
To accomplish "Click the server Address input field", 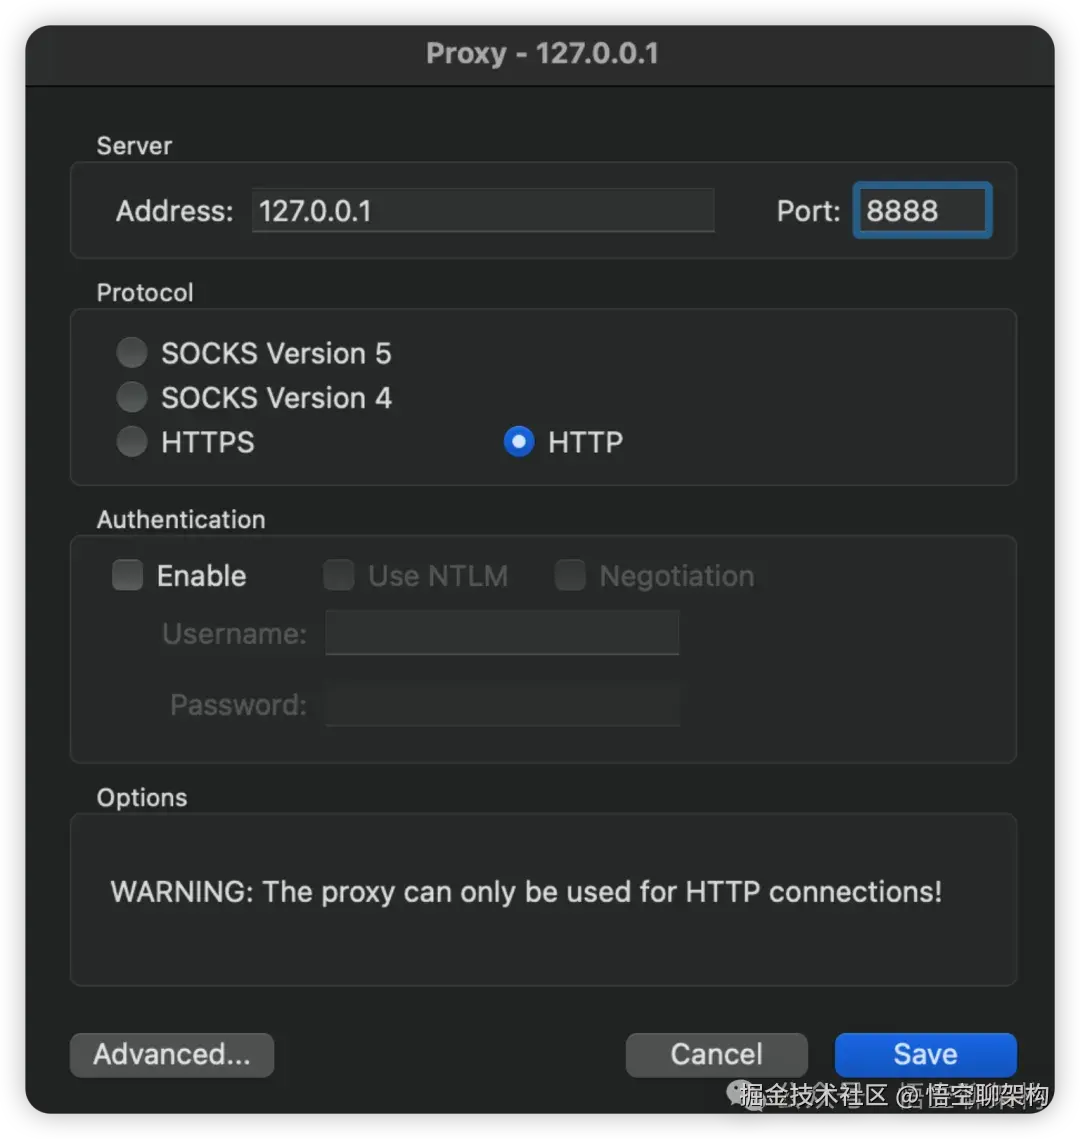I will tap(482, 211).
